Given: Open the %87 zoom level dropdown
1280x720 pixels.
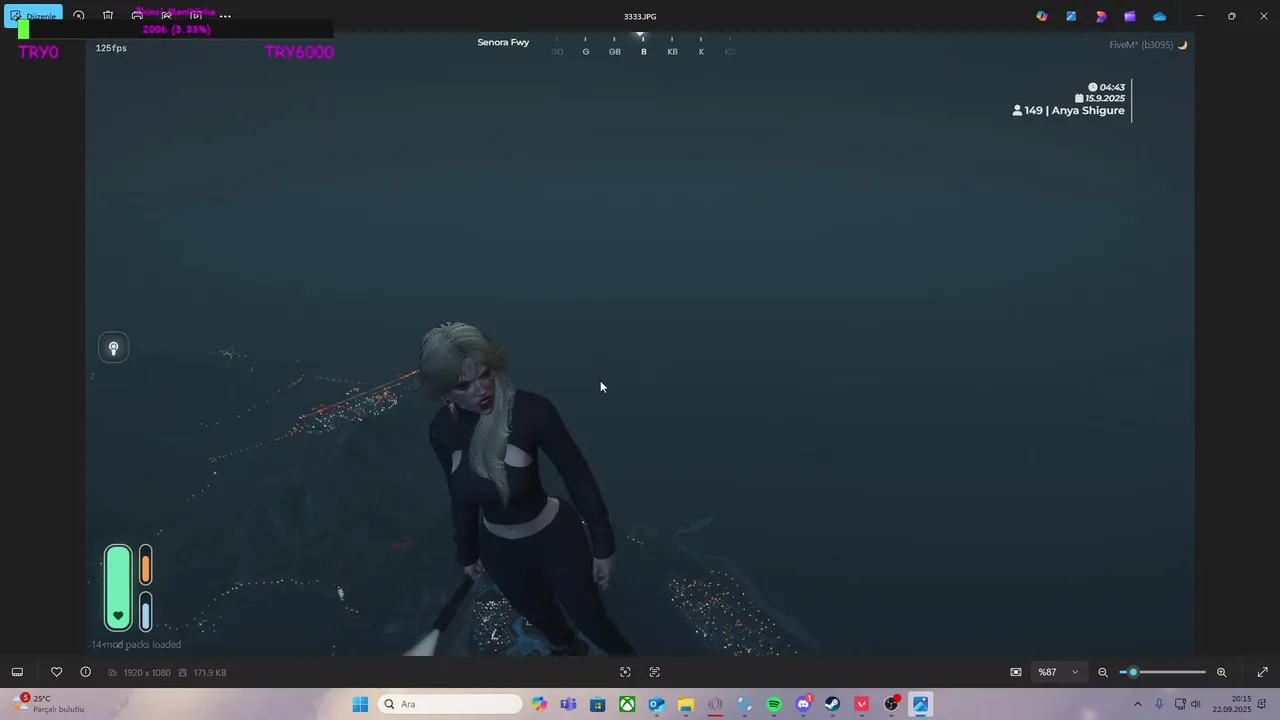Looking at the screenshot, I should pyautogui.click(x=1058, y=672).
